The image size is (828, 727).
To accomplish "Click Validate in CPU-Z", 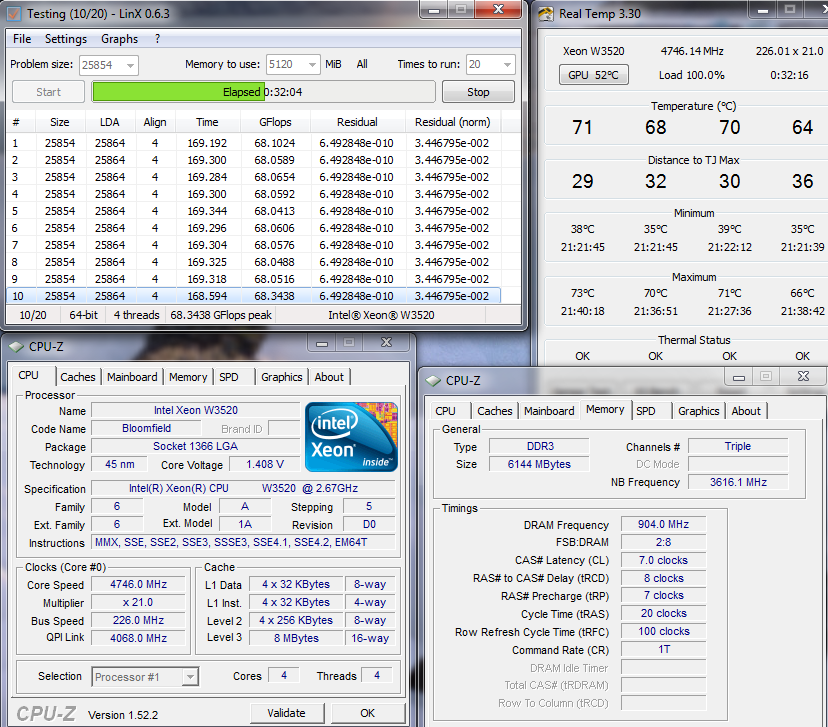I will (286, 713).
